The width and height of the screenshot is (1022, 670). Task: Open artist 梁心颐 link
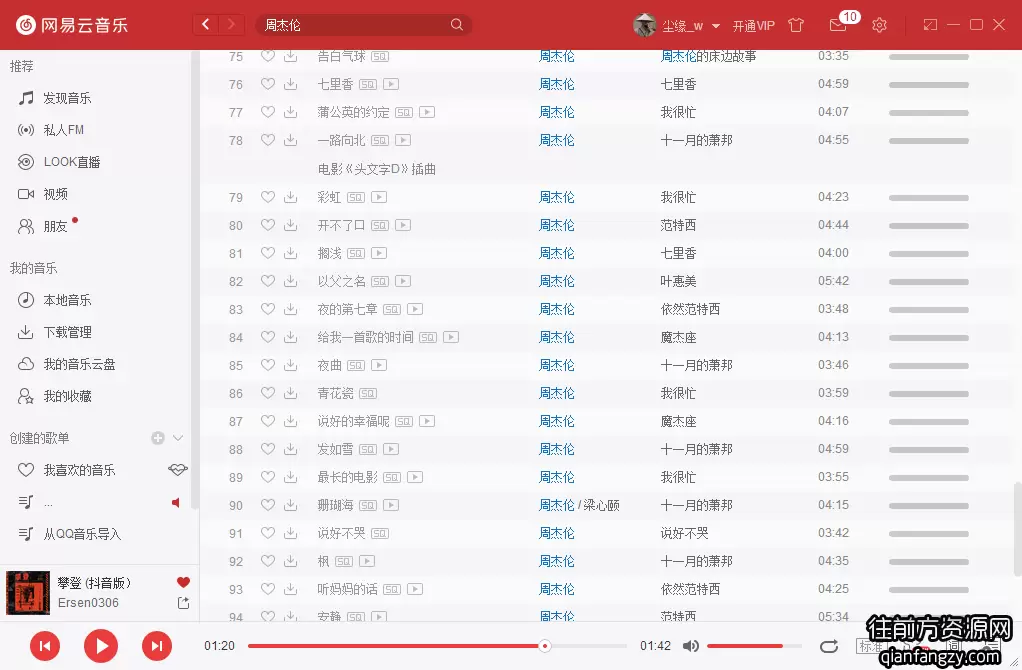(x=601, y=505)
